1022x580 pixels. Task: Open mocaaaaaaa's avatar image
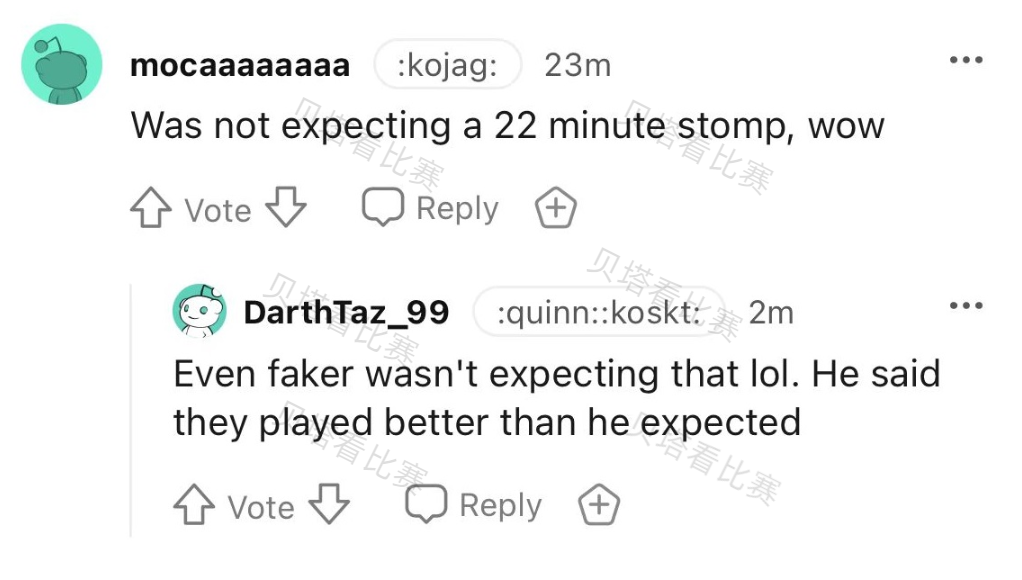62,65
